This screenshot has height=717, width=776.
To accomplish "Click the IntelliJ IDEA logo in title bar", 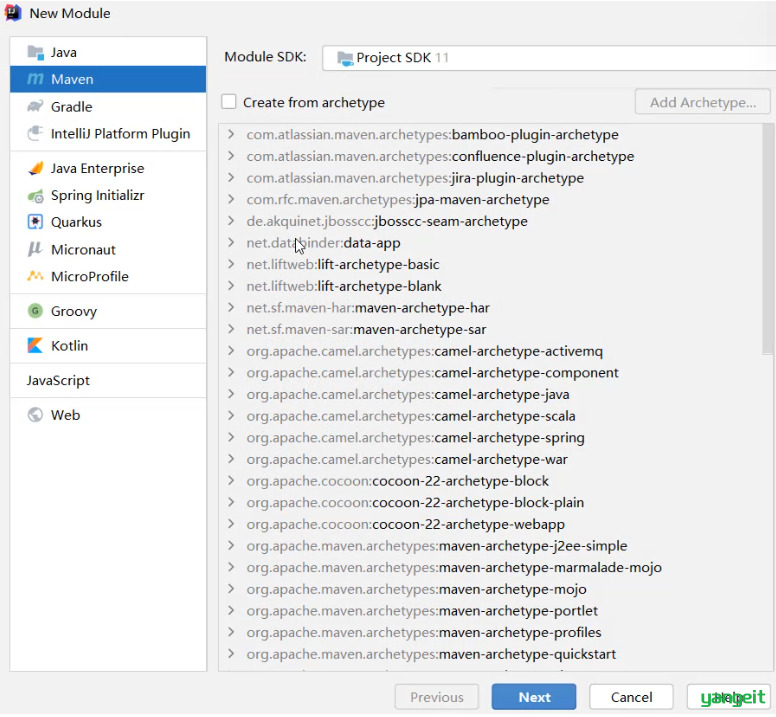I will (12, 13).
